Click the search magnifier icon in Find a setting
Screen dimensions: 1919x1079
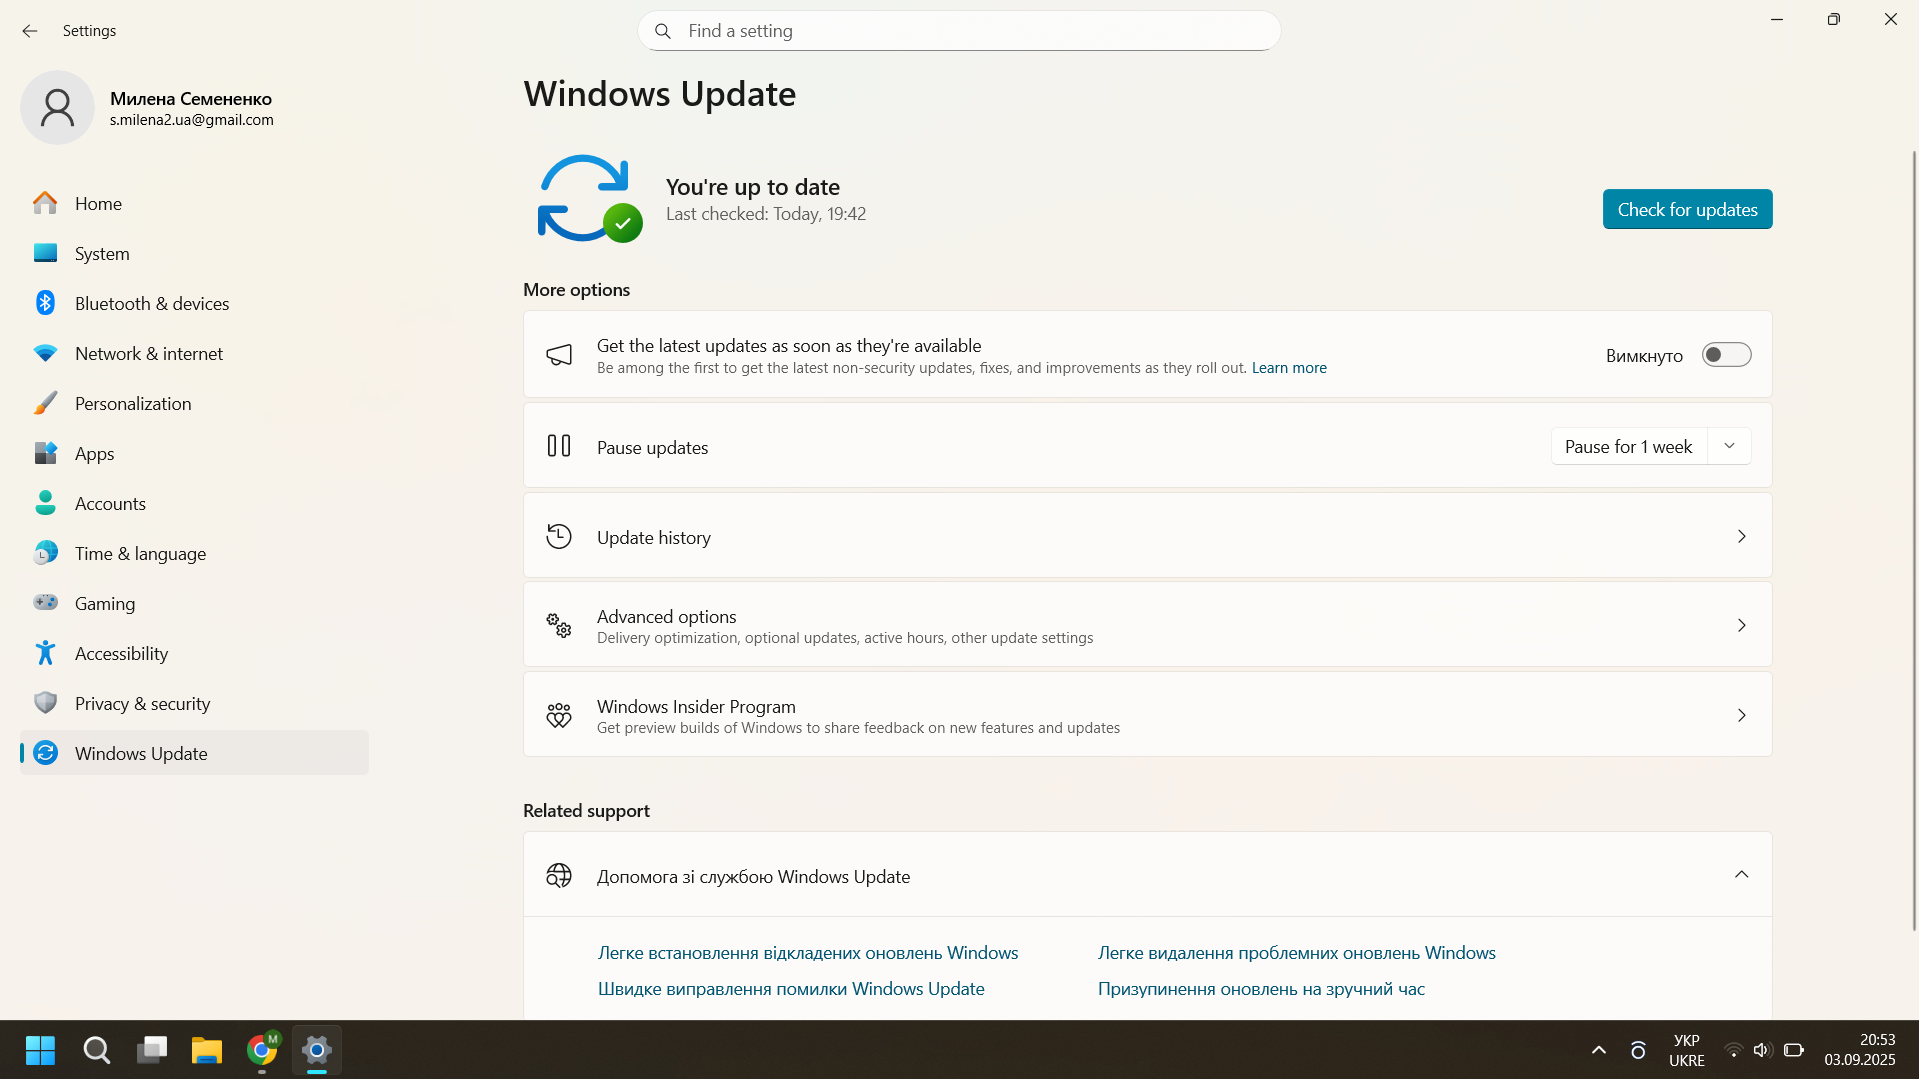click(x=663, y=31)
